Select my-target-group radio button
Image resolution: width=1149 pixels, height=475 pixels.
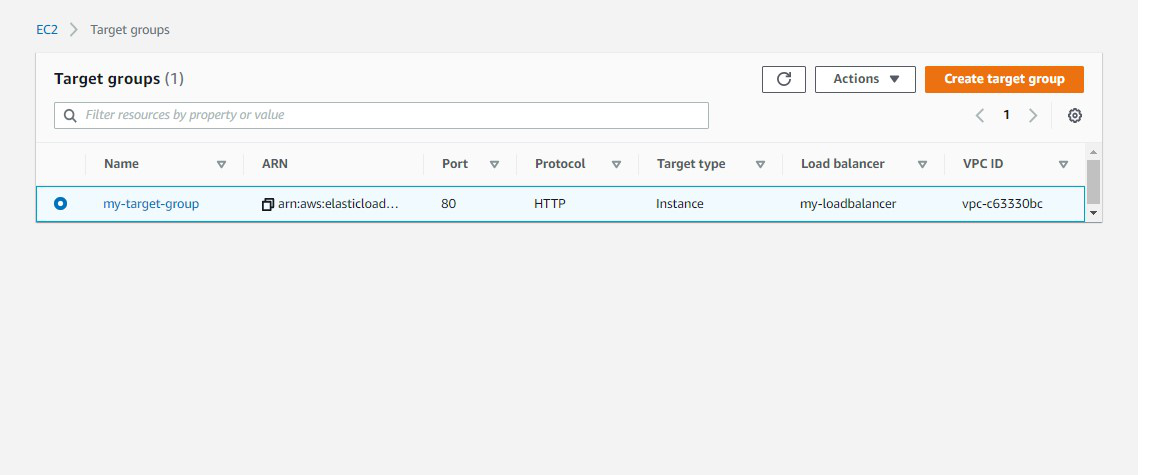61,204
